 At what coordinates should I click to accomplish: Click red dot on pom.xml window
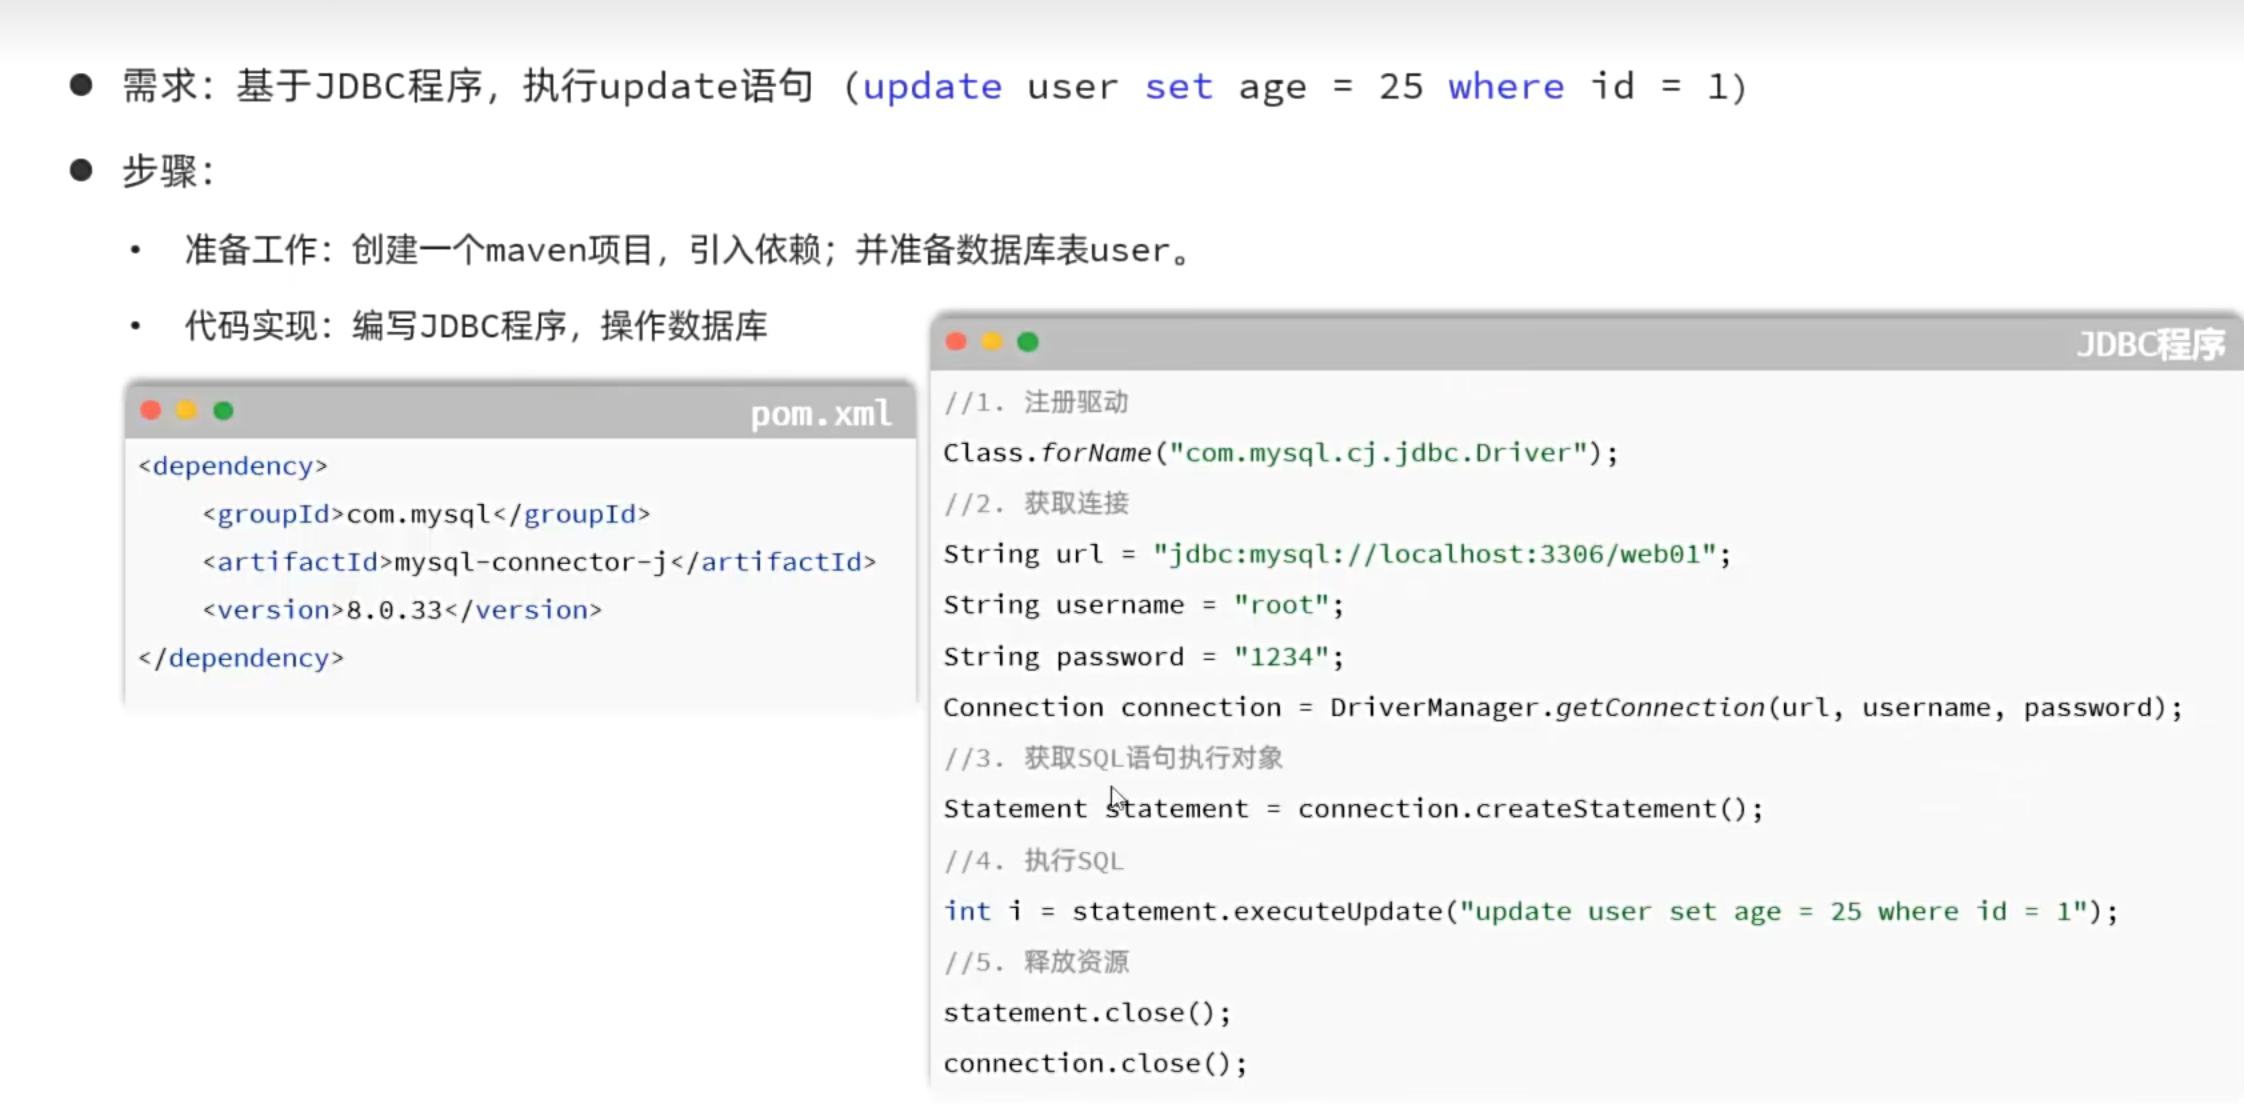point(151,410)
